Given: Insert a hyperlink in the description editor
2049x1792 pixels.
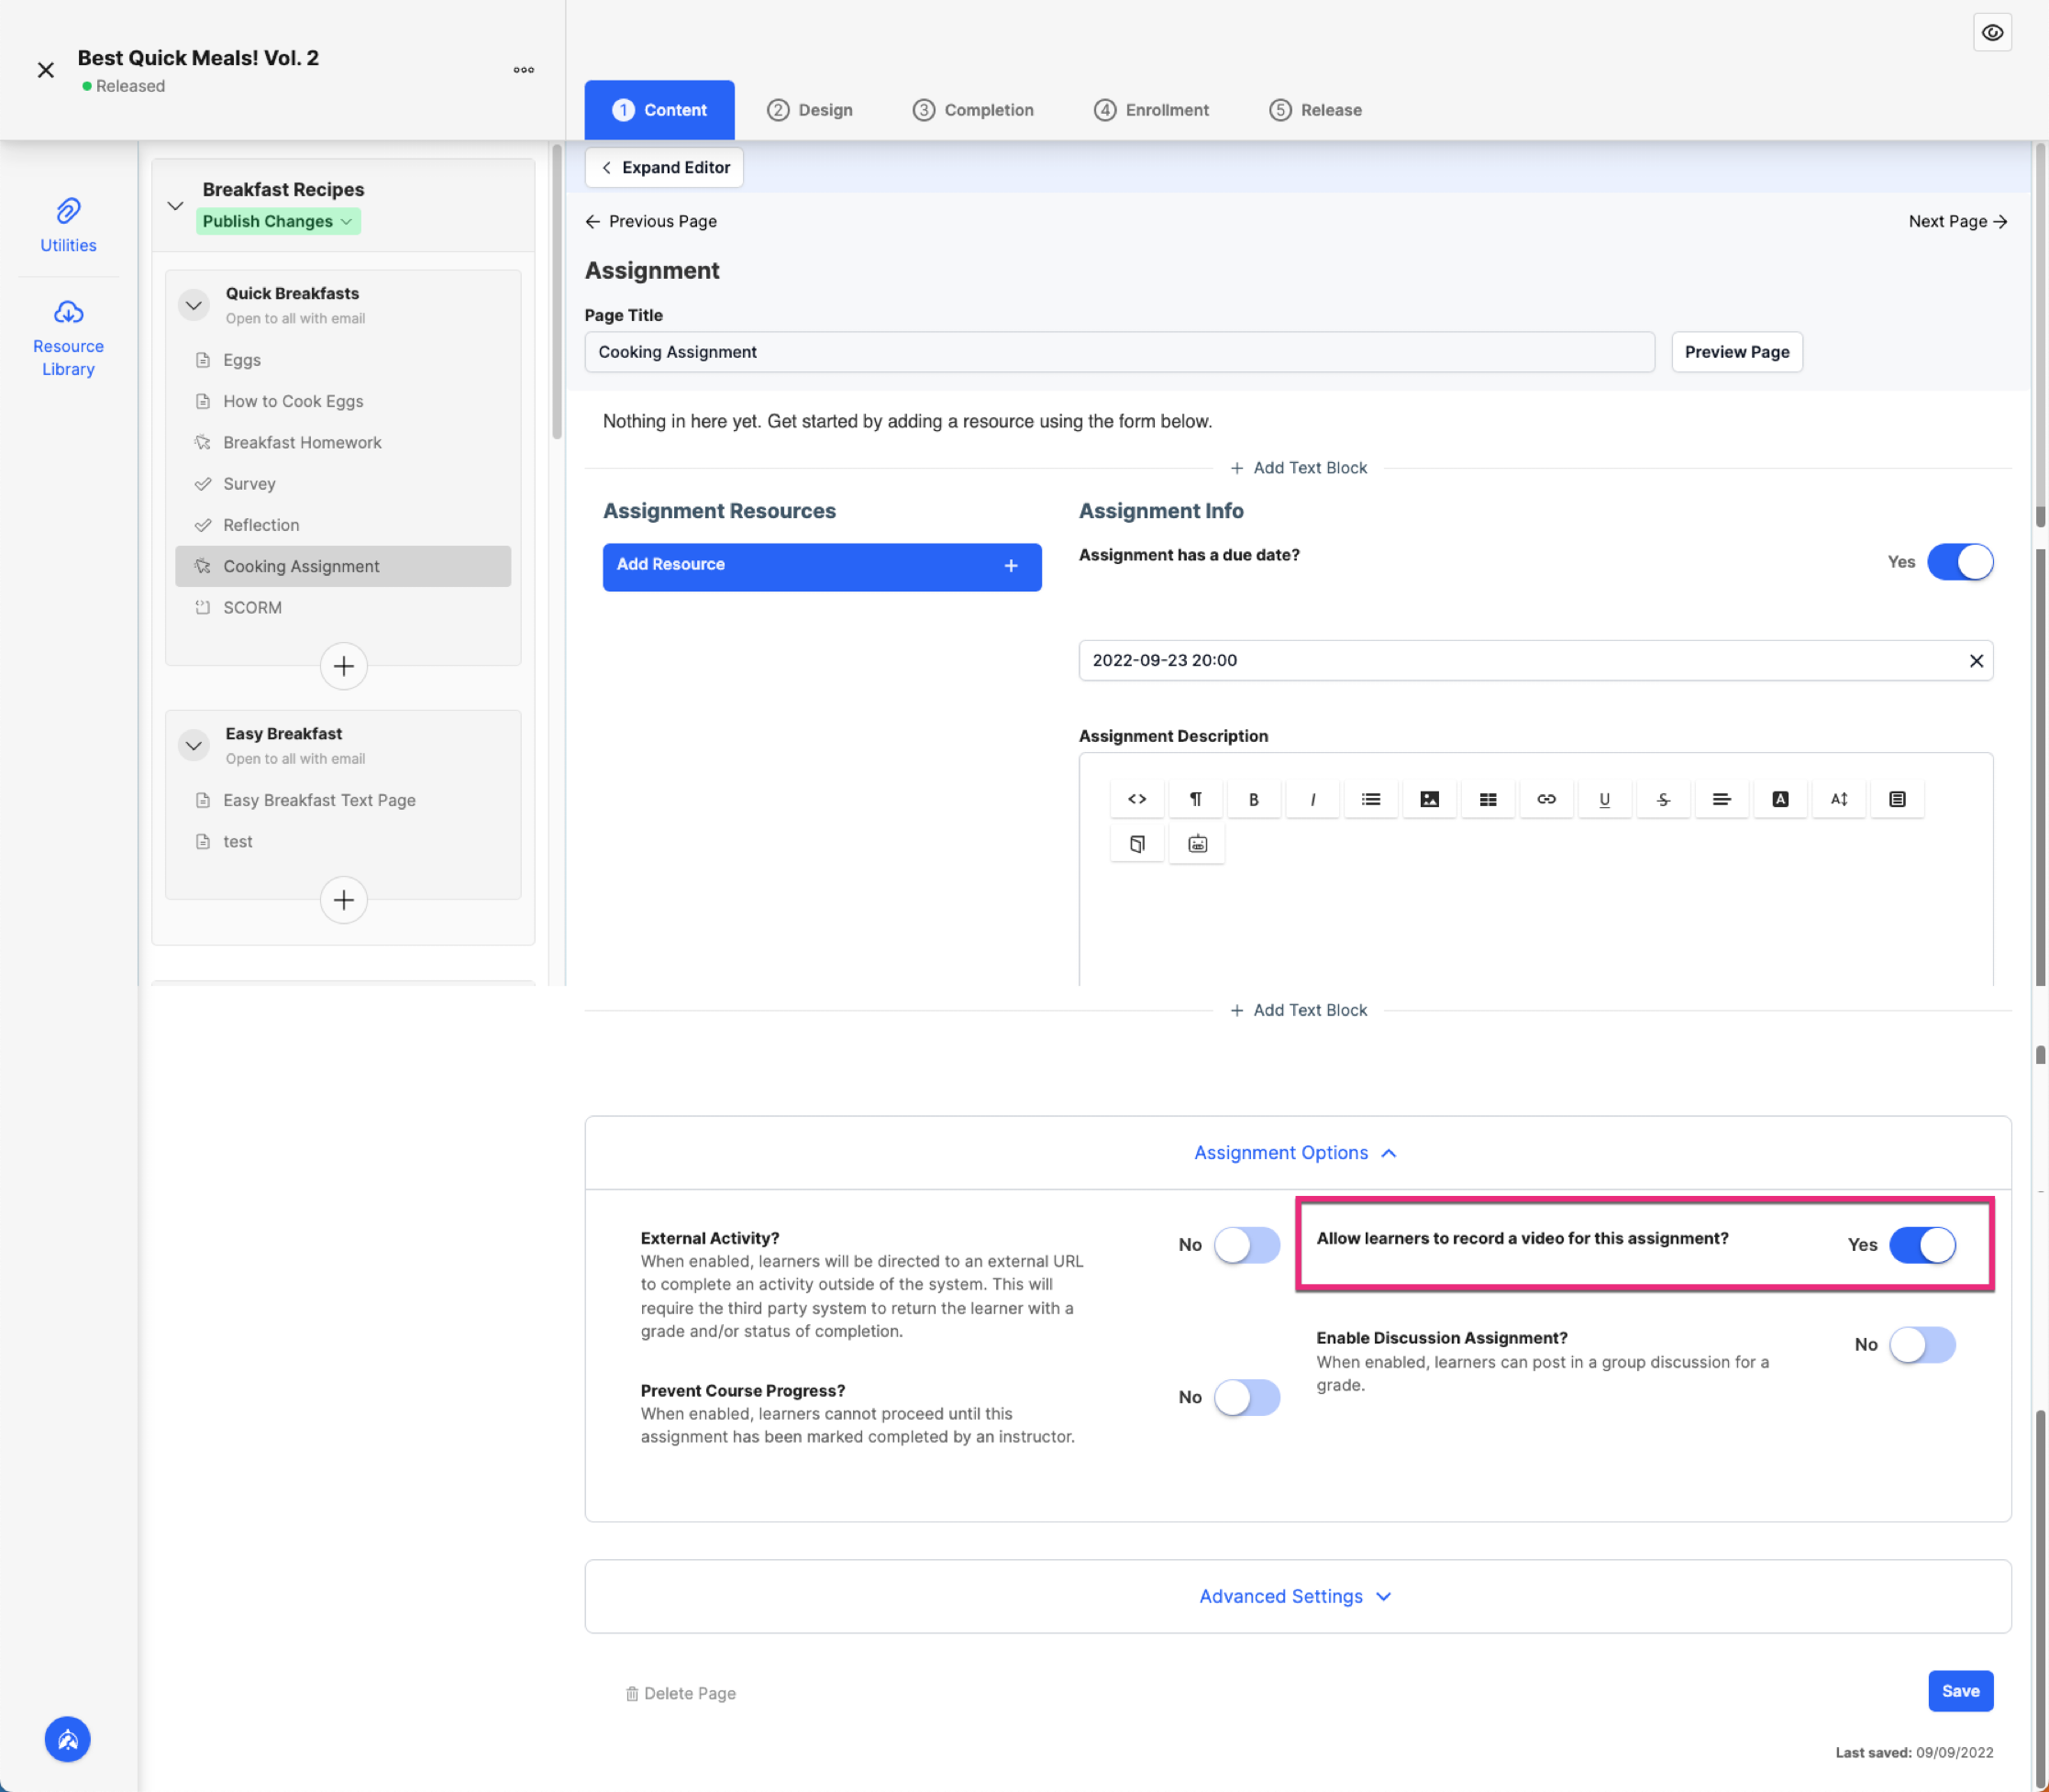Looking at the screenshot, I should 1546,799.
